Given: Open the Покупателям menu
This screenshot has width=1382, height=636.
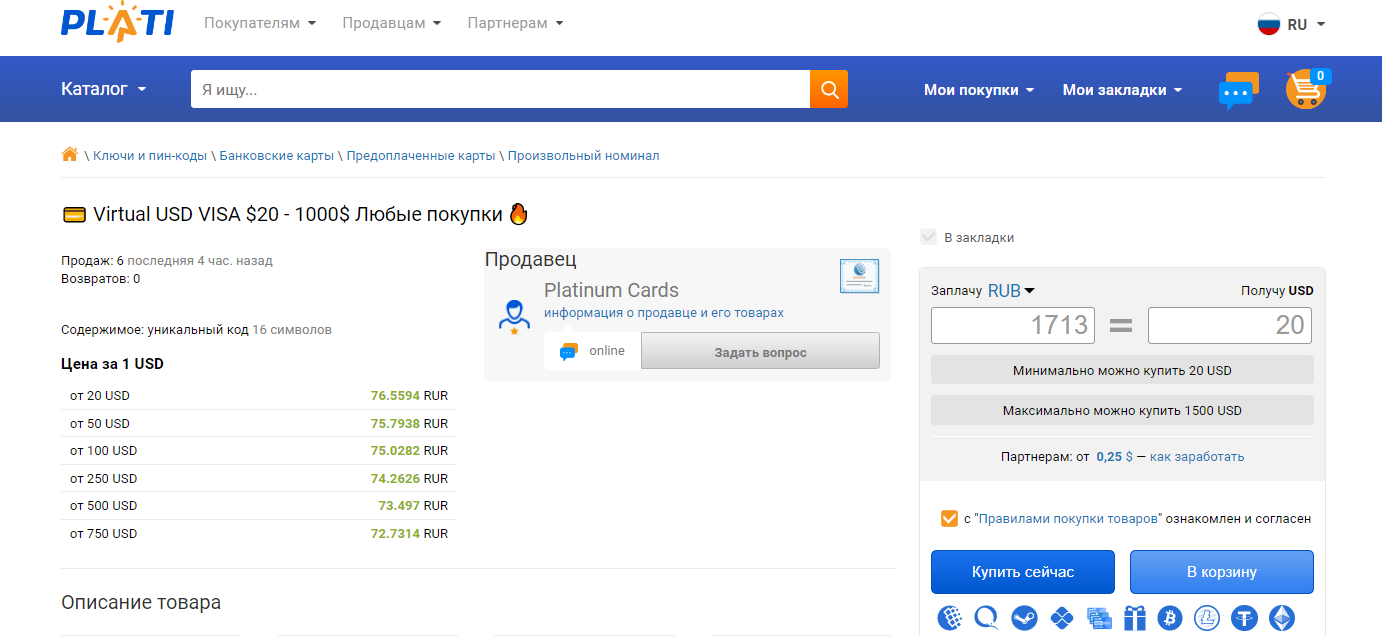Looking at the screenshot, I should point(259,23).
